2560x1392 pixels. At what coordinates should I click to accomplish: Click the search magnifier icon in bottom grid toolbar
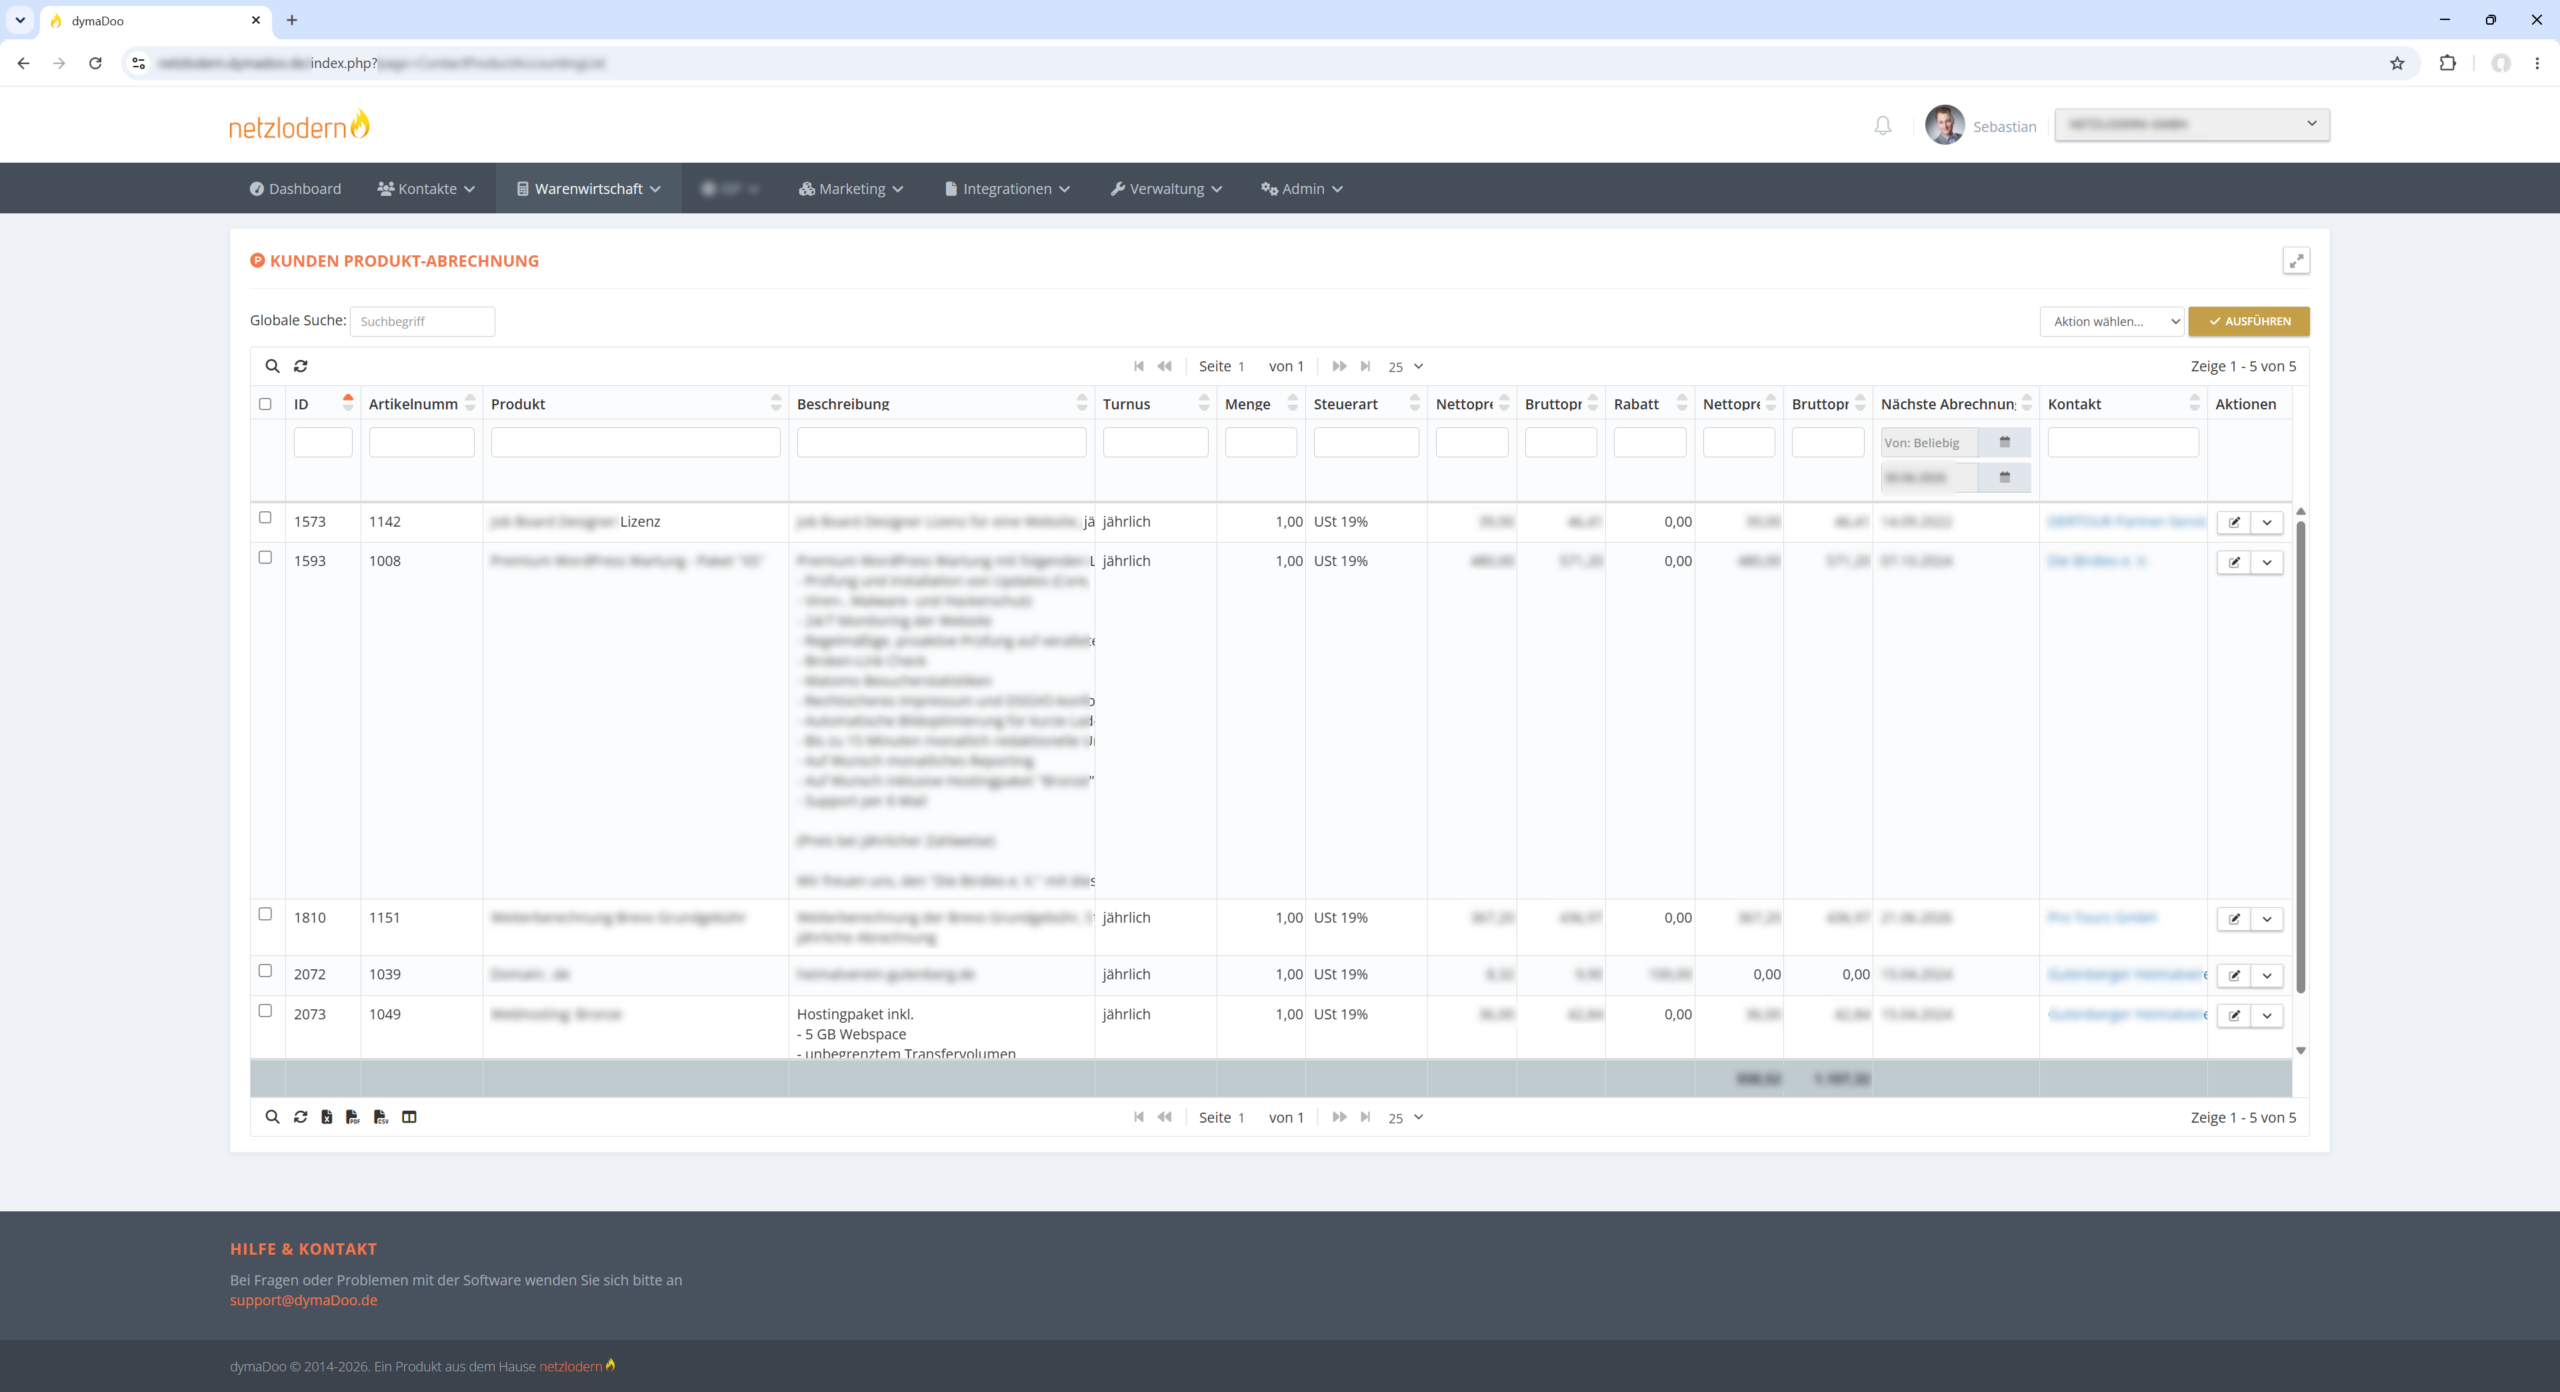pos(272,1117)
